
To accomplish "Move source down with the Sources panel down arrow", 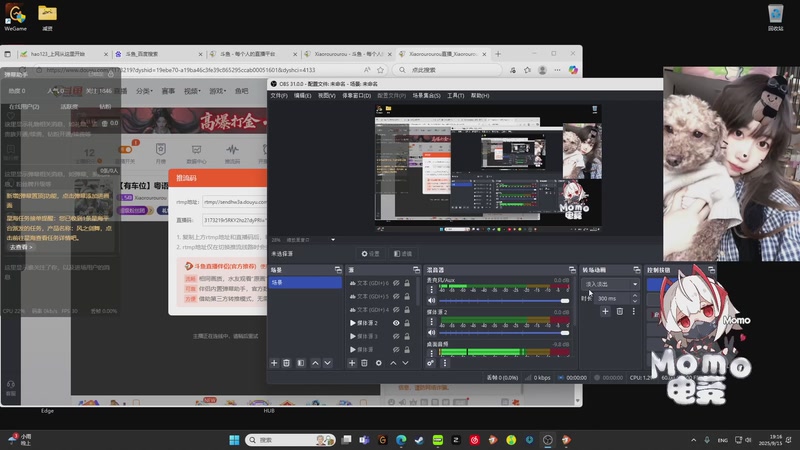I will [x=405, y=363].
